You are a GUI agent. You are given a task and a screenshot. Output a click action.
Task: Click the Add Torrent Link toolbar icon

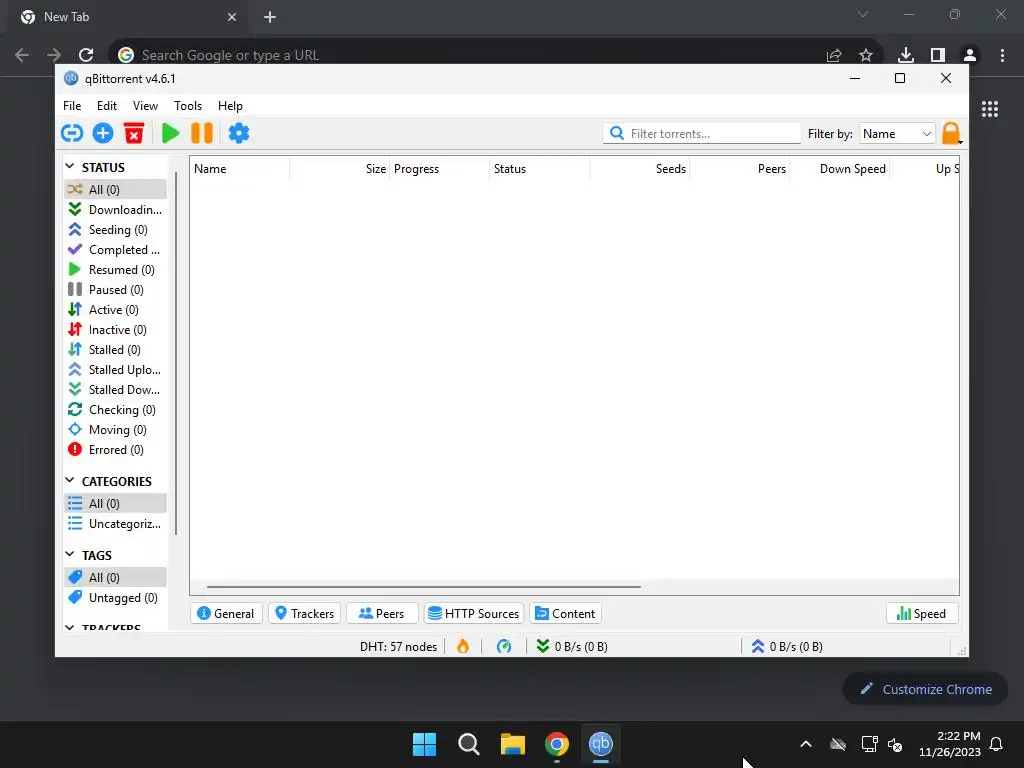(x=72, y=133)
